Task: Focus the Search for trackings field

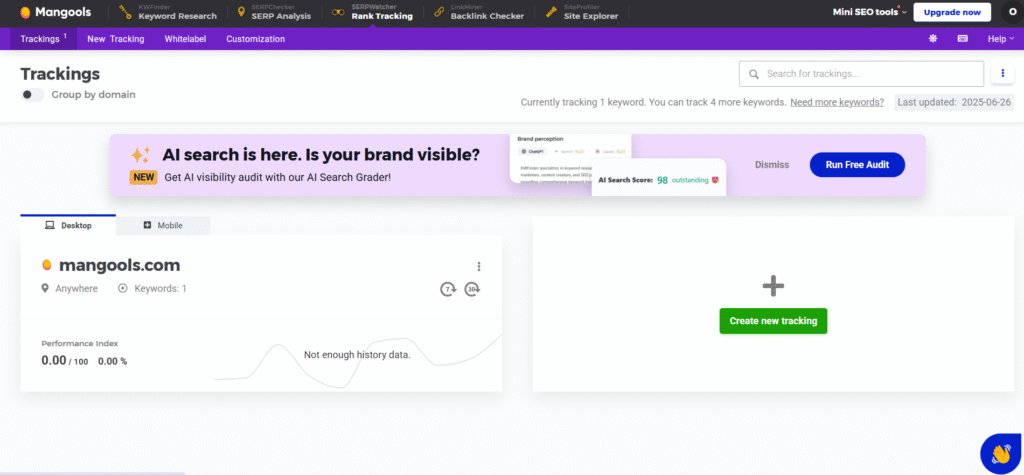Action: pos(861,74)
